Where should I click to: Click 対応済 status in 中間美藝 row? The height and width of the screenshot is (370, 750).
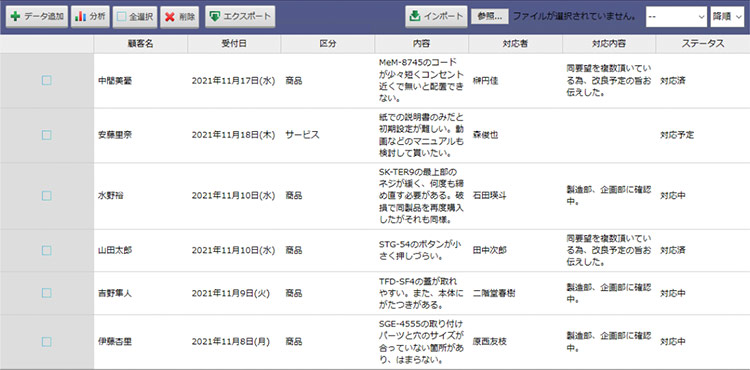pyautogui.click(x=673, y=81)
